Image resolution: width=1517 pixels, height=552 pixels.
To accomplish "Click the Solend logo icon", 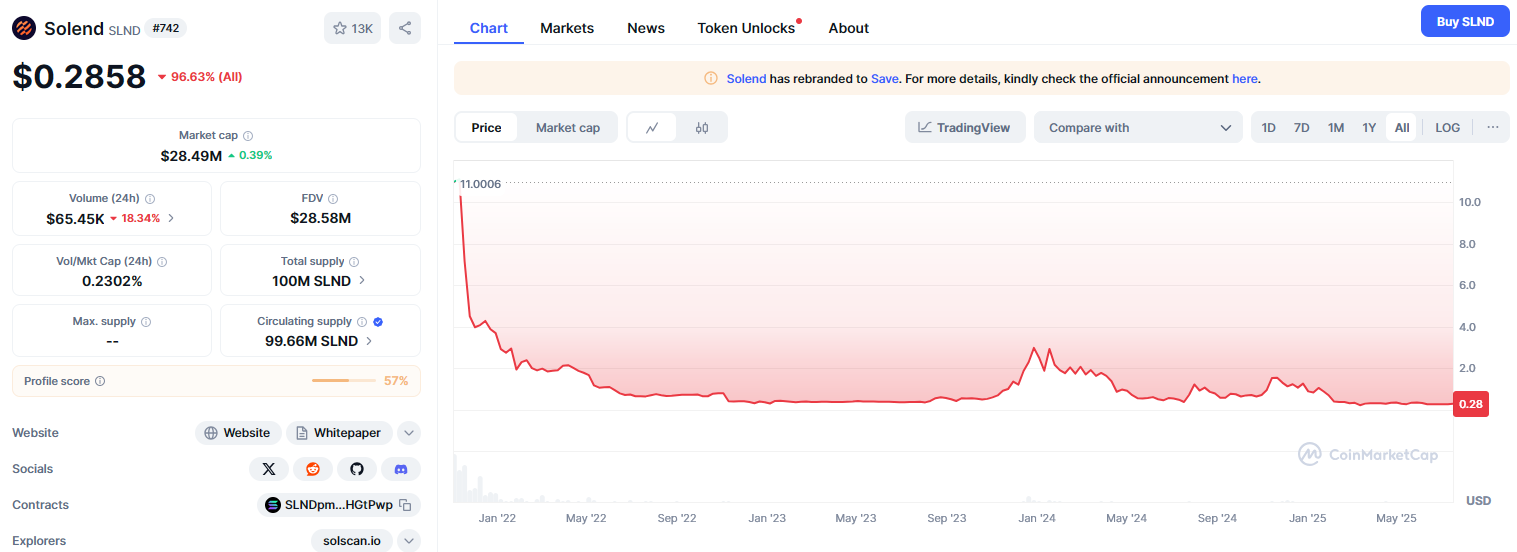I will click(24, 28).
